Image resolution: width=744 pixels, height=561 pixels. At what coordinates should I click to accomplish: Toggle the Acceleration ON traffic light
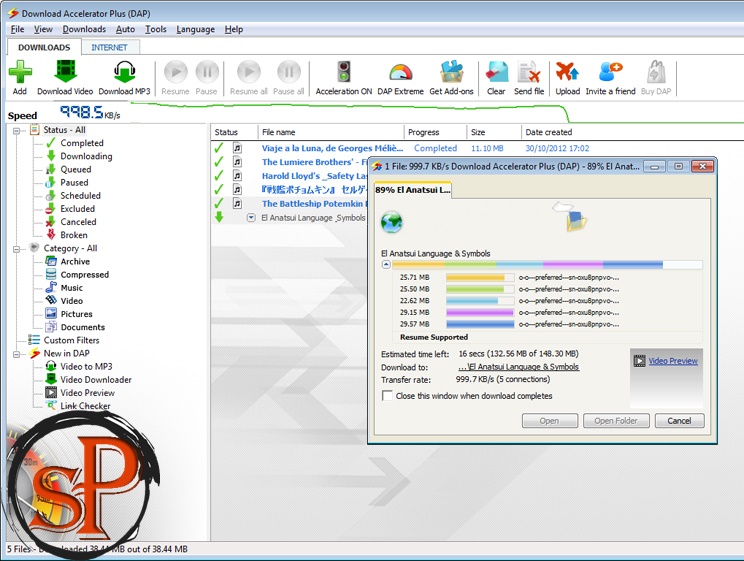(x=343, y=73)
